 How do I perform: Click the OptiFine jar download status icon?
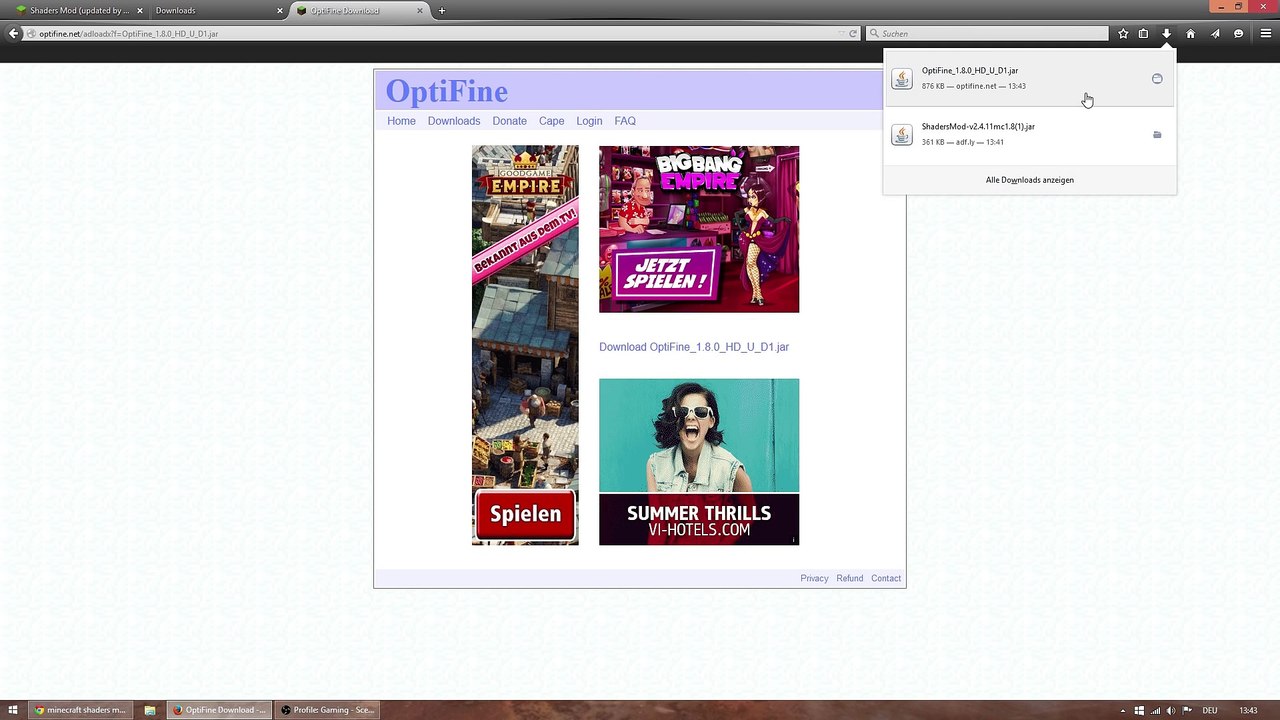point(1157,78)
